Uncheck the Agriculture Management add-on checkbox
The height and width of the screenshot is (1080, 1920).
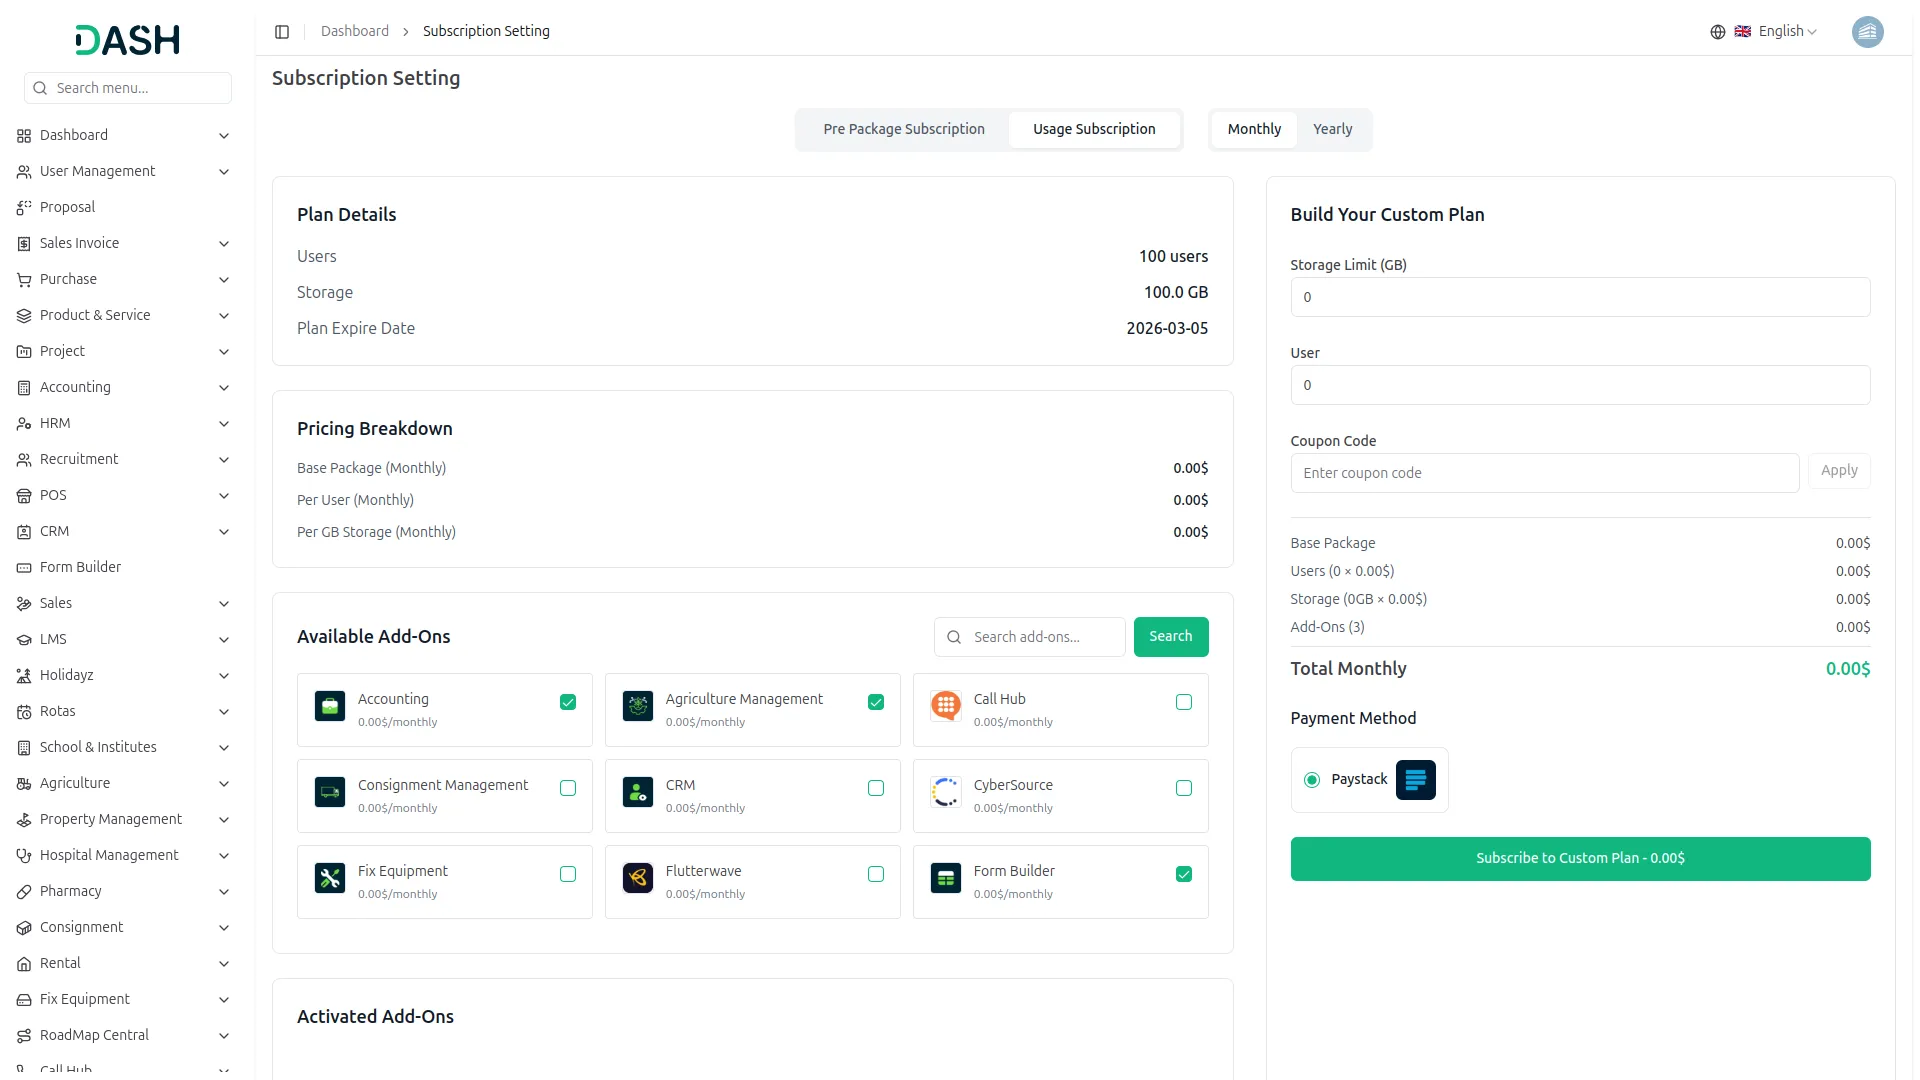click(876, 702)
